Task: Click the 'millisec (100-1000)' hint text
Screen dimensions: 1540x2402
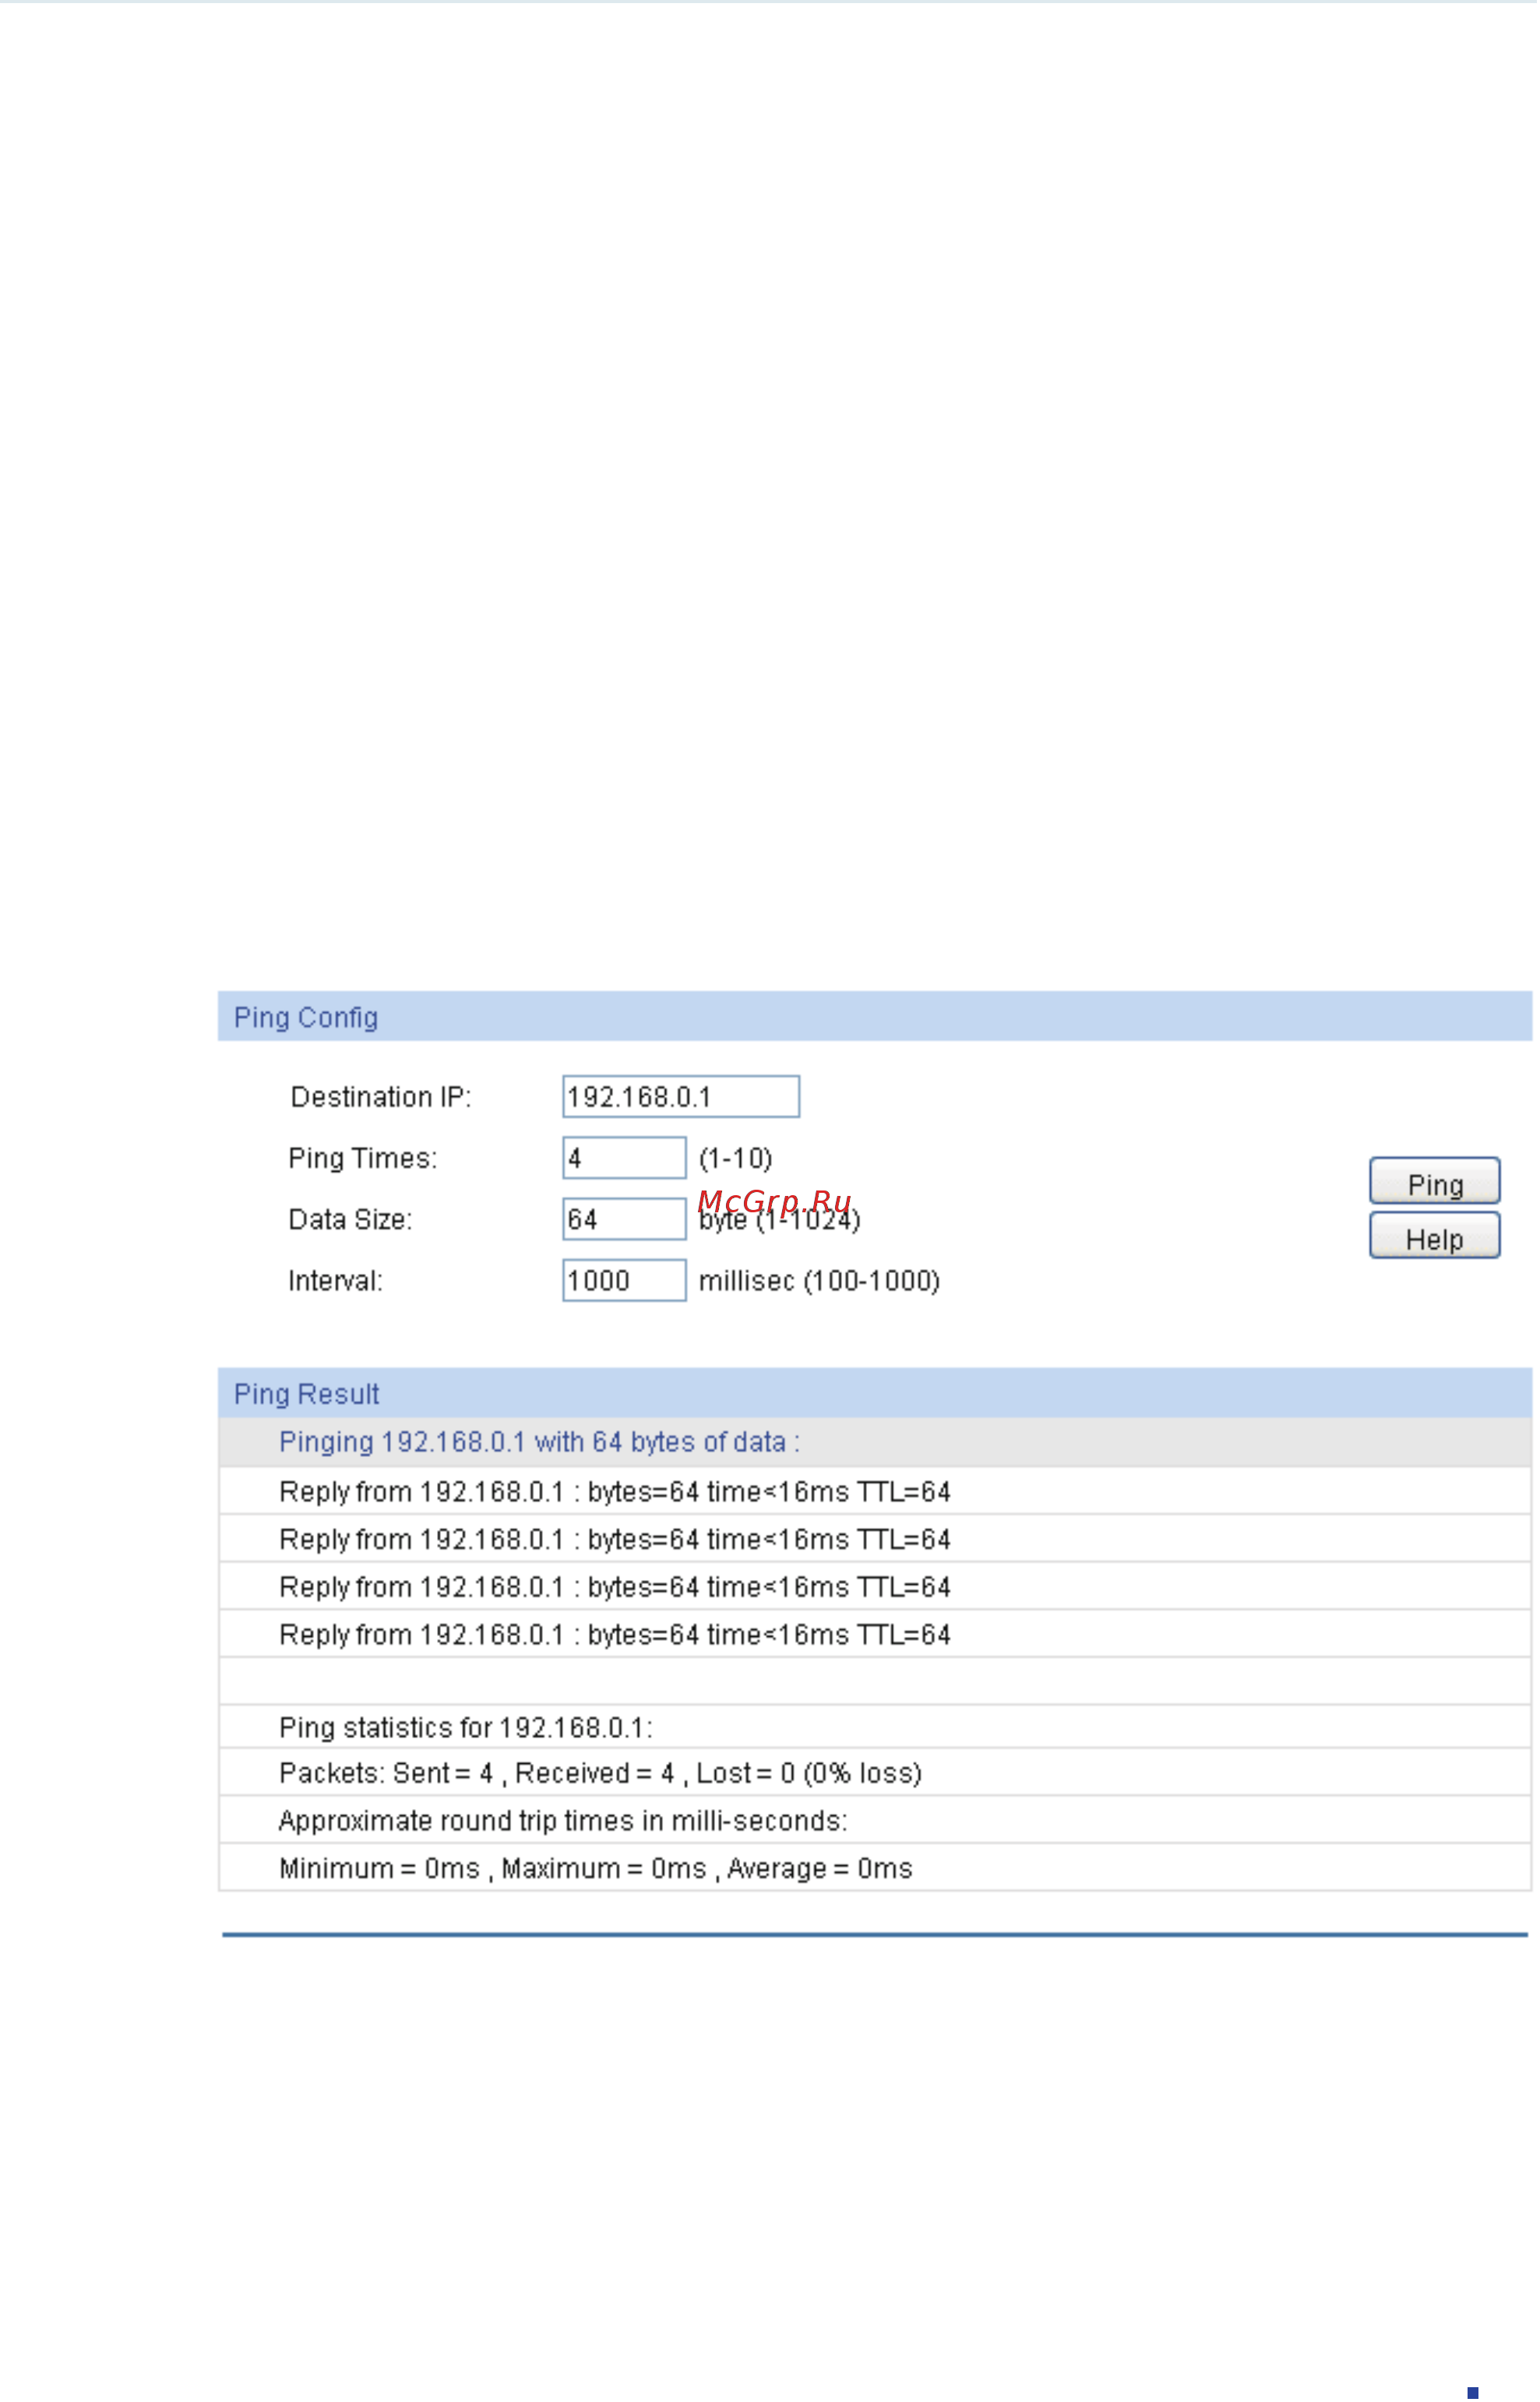Action: click(x=820, y=1282)
